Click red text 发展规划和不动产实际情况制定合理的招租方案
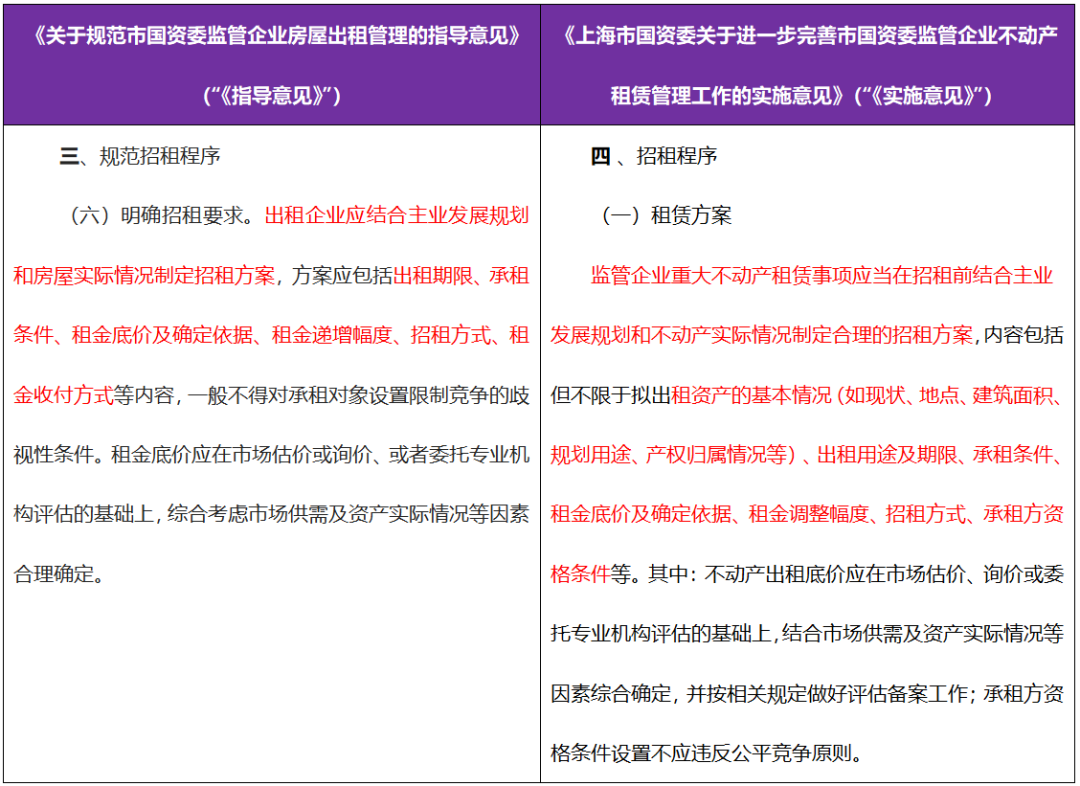 coord(761,335)
